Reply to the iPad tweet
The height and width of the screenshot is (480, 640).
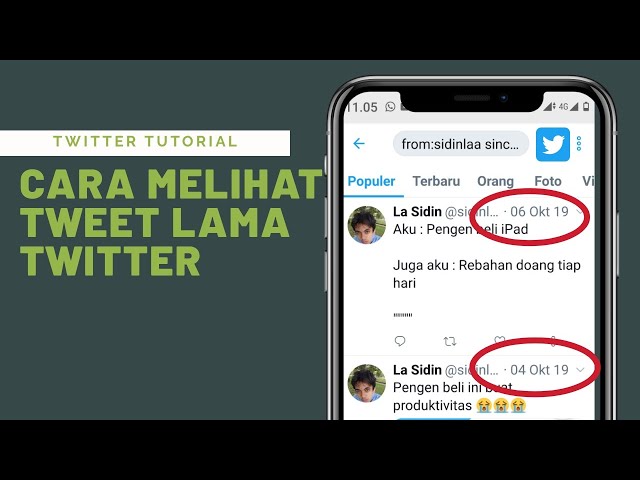coord(400,341)
